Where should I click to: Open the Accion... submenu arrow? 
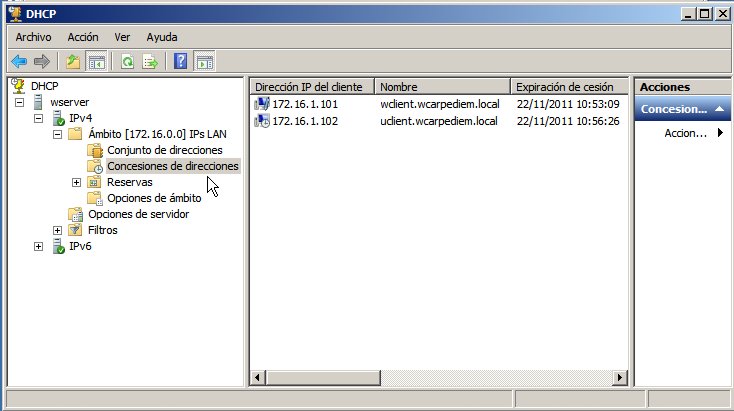(x=720, y=133)
